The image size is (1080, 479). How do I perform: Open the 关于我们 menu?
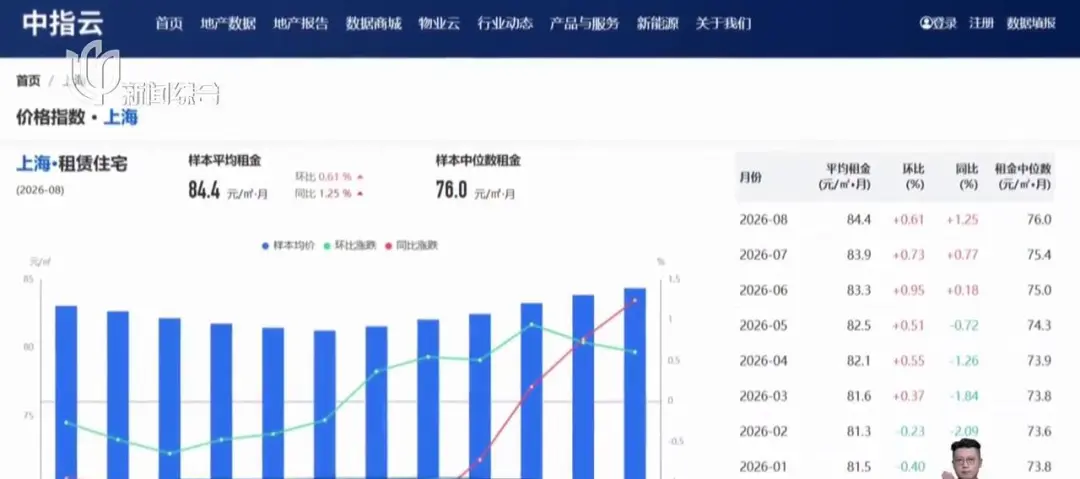(x=723, y=23)
